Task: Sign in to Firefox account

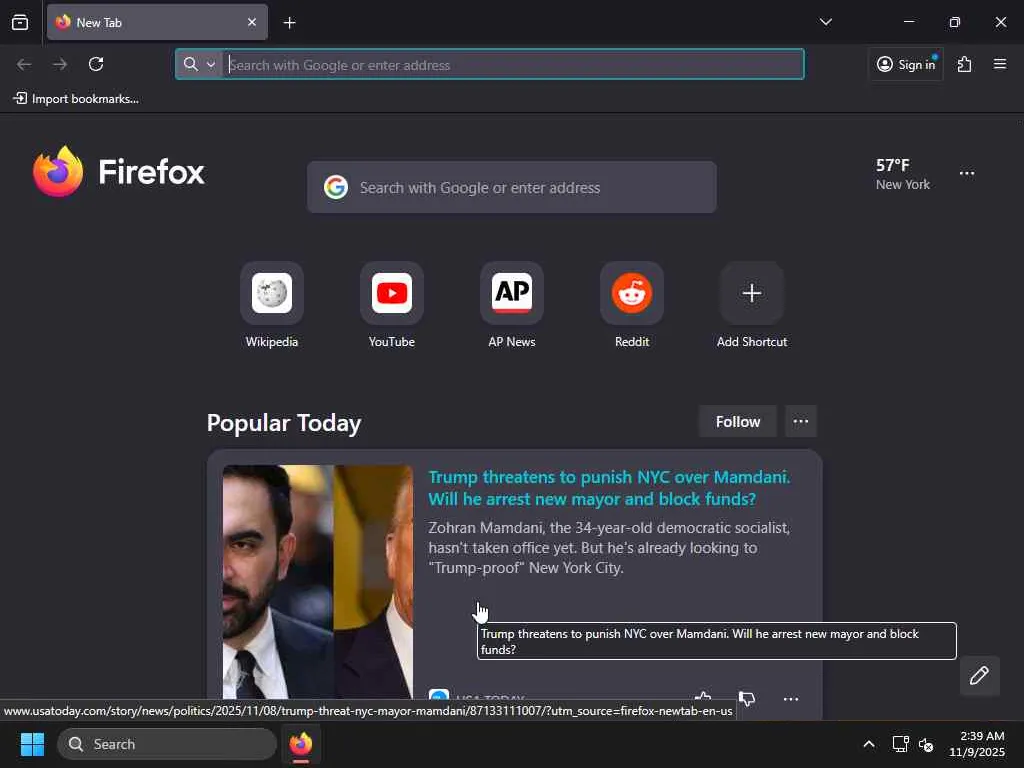Action: pos(906,64)
